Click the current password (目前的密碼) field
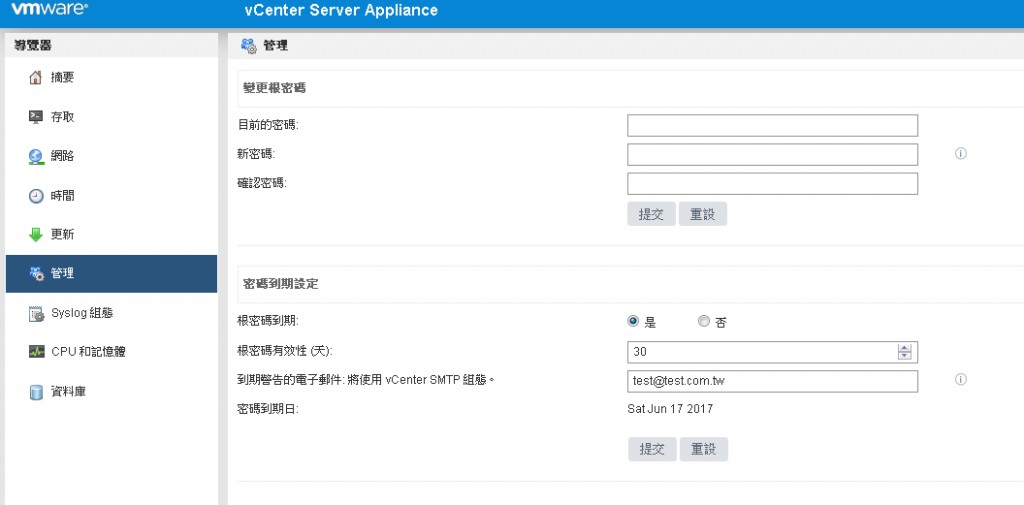Image resolution: width=1024 pixels, height=505 pixels. coord(773,125)
